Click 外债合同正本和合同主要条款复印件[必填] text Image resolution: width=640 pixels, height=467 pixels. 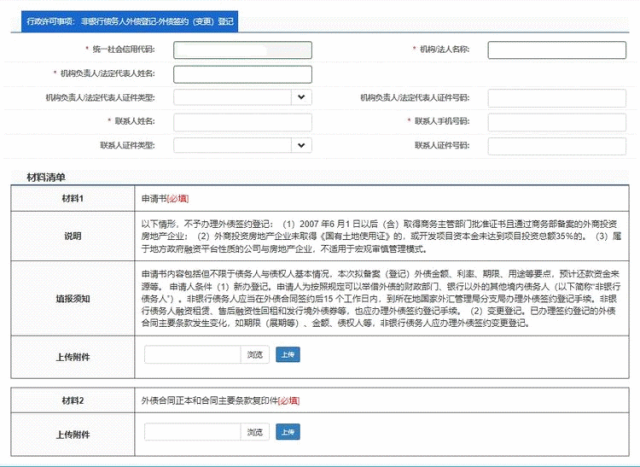(x=220, y=401)
